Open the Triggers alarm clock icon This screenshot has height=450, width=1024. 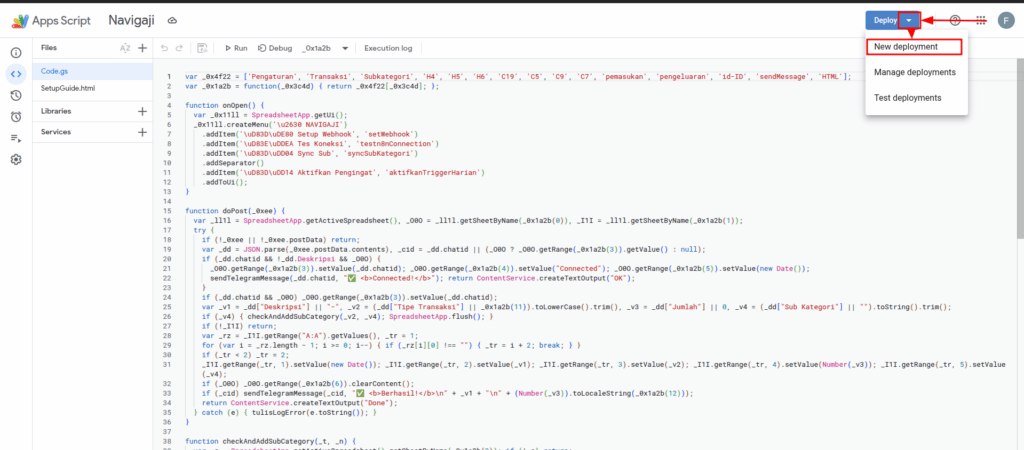click(16, 116)
